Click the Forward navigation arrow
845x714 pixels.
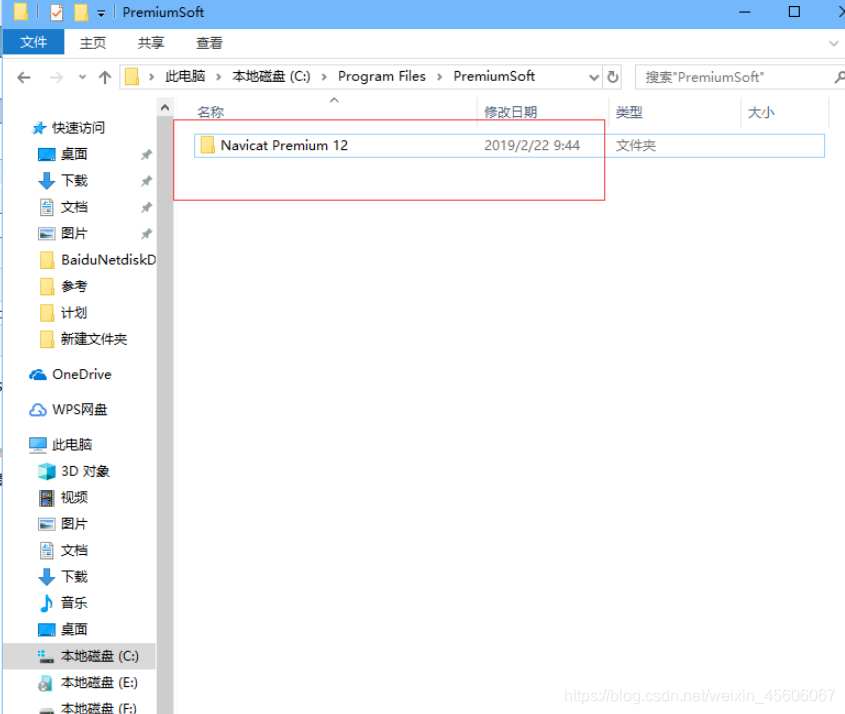56,78
